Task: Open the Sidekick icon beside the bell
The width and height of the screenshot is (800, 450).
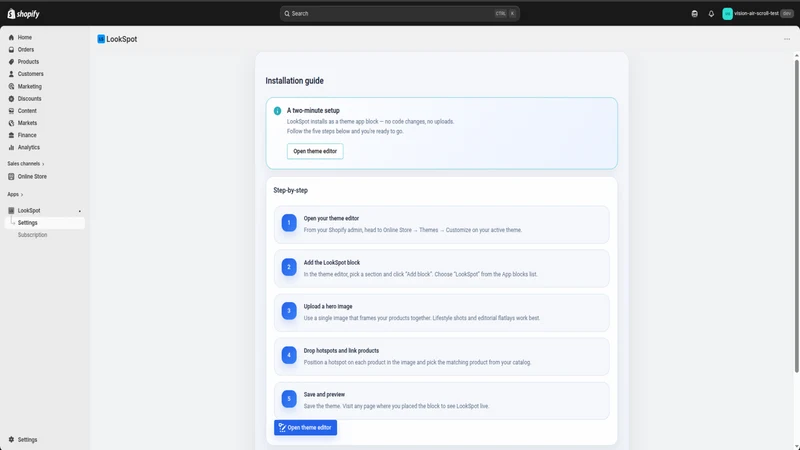Action: point(694,14)
